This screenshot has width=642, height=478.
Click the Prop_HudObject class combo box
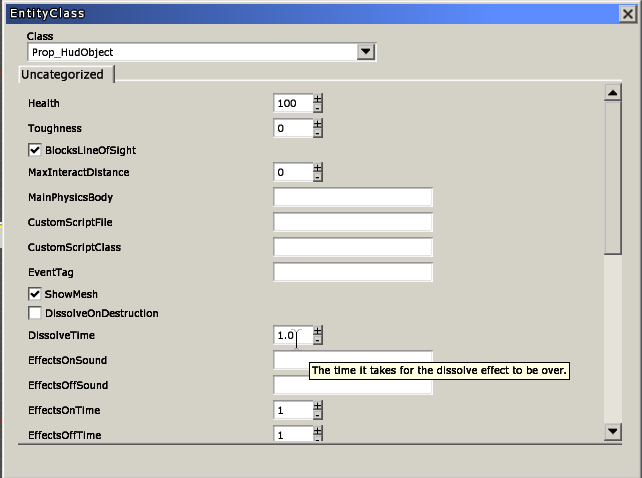190,52
